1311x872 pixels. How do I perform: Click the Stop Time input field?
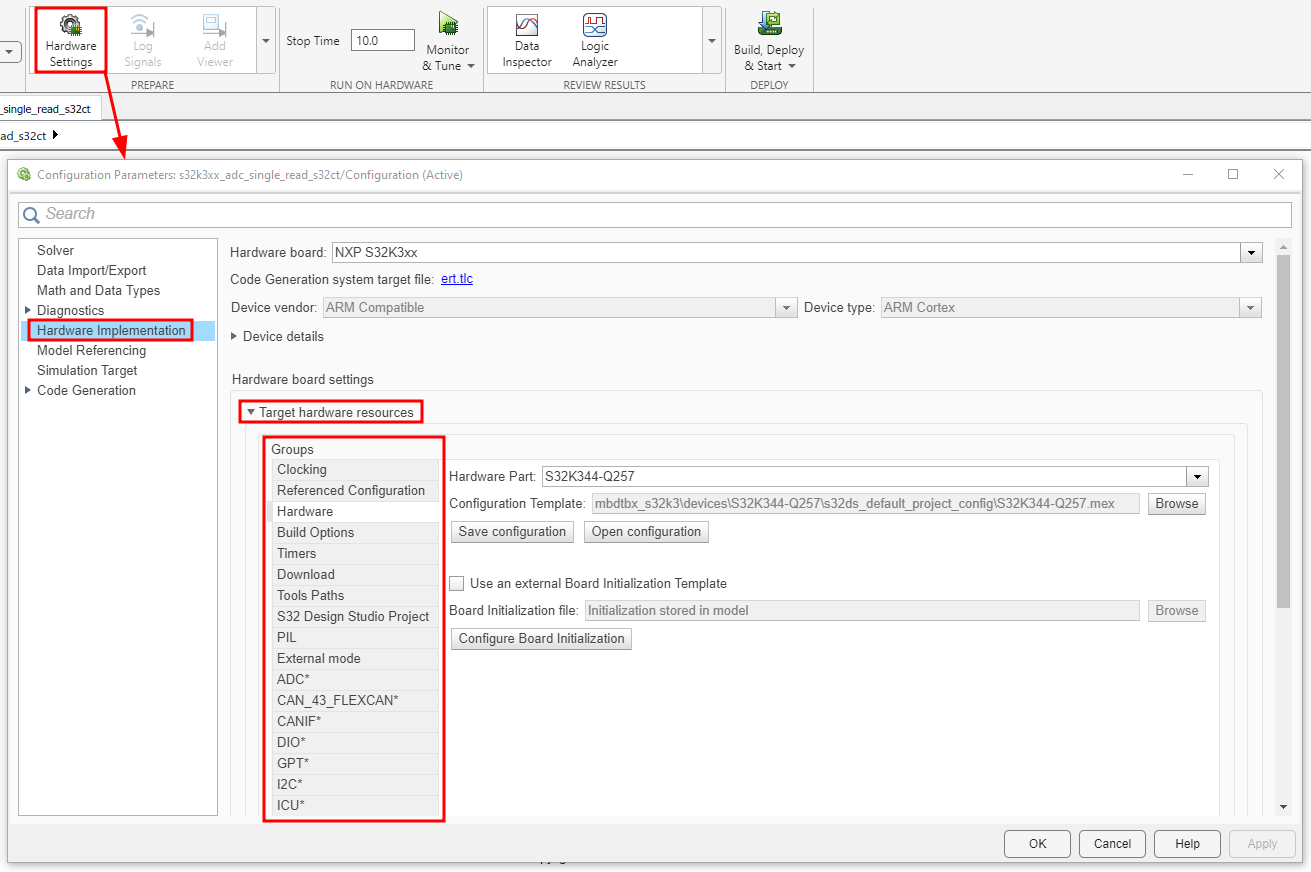pyautogui.click(x=382, y=41)
